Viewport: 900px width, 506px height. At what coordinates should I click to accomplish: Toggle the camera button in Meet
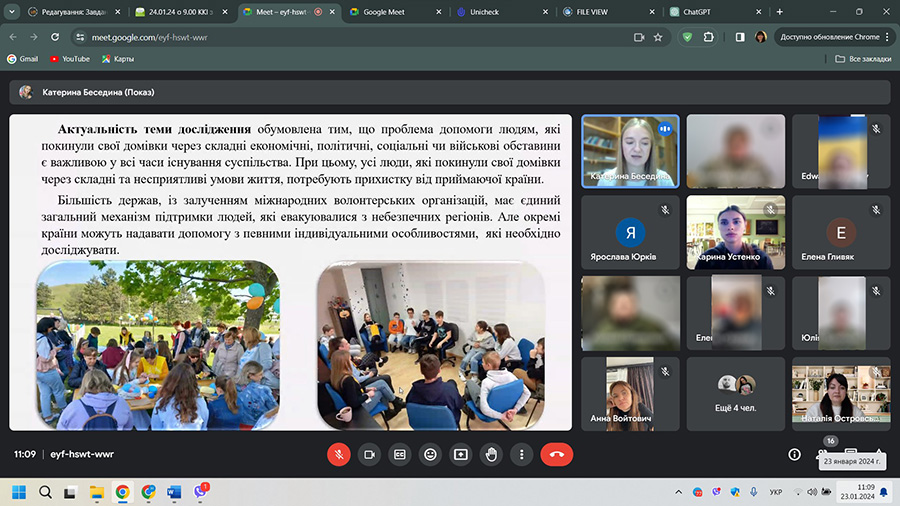click(x=369, y=454)
